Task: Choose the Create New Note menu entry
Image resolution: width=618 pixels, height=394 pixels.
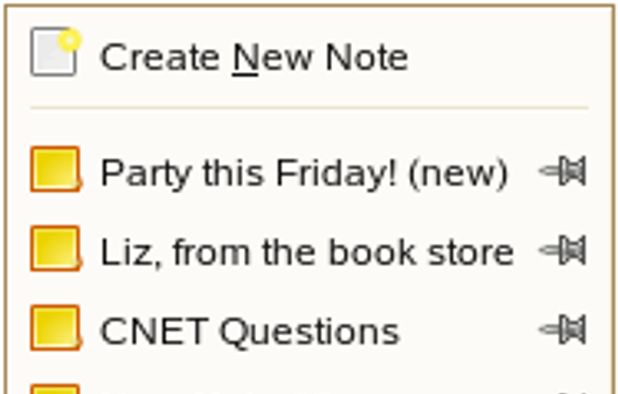Action: point(309,57)
